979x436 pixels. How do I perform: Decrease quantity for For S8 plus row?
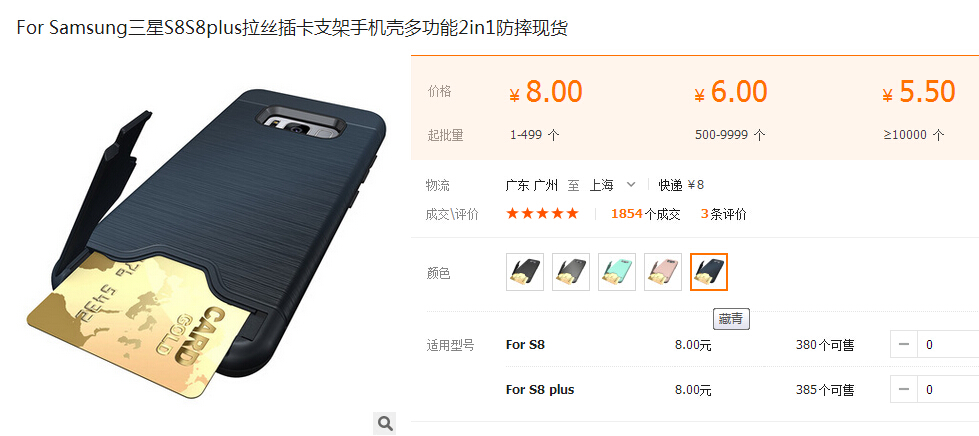coord(904,390)
